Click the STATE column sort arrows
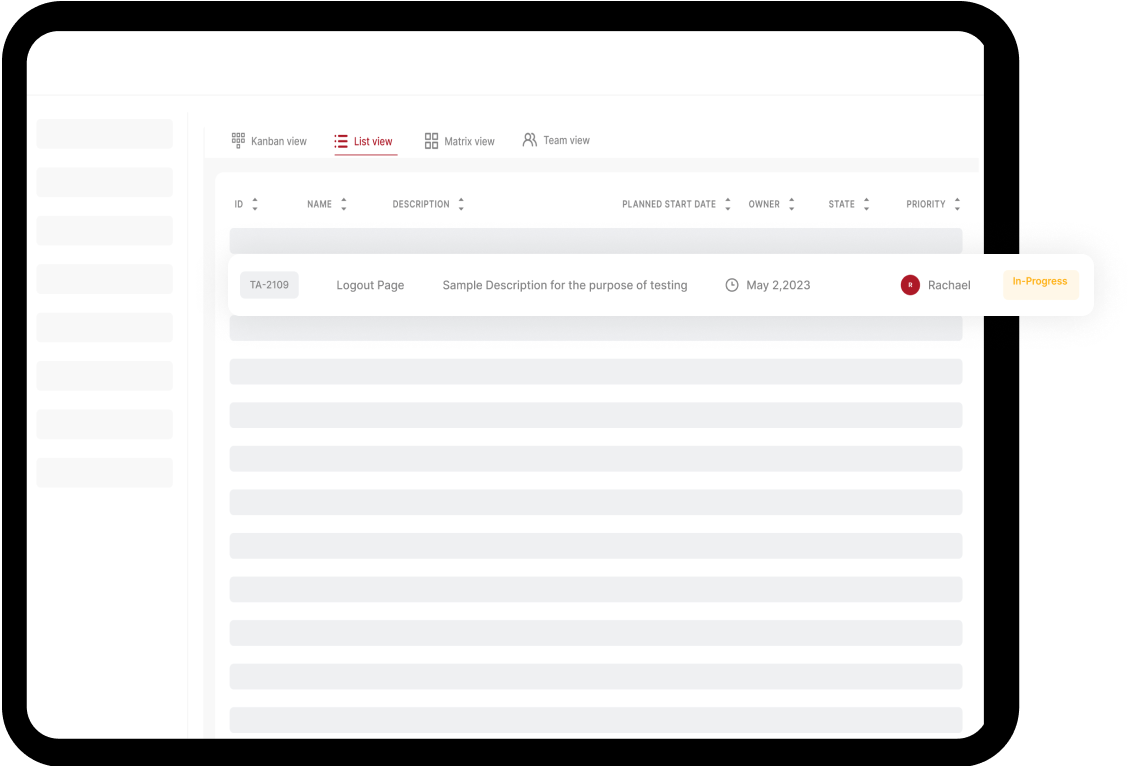The image size is (1134, 766). (x=866, y=203)
